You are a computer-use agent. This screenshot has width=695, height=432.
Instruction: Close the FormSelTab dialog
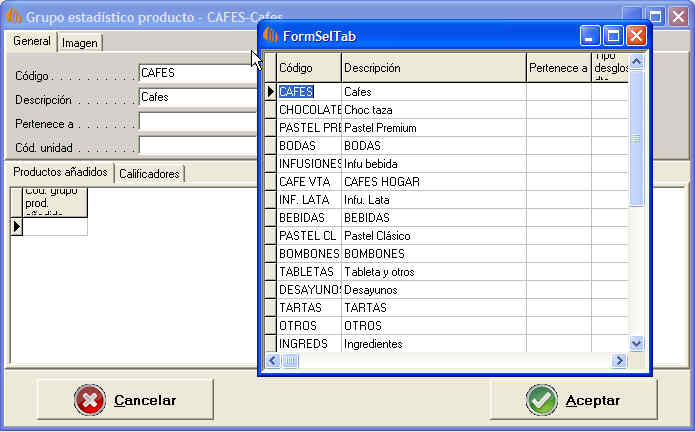(636, 36)
